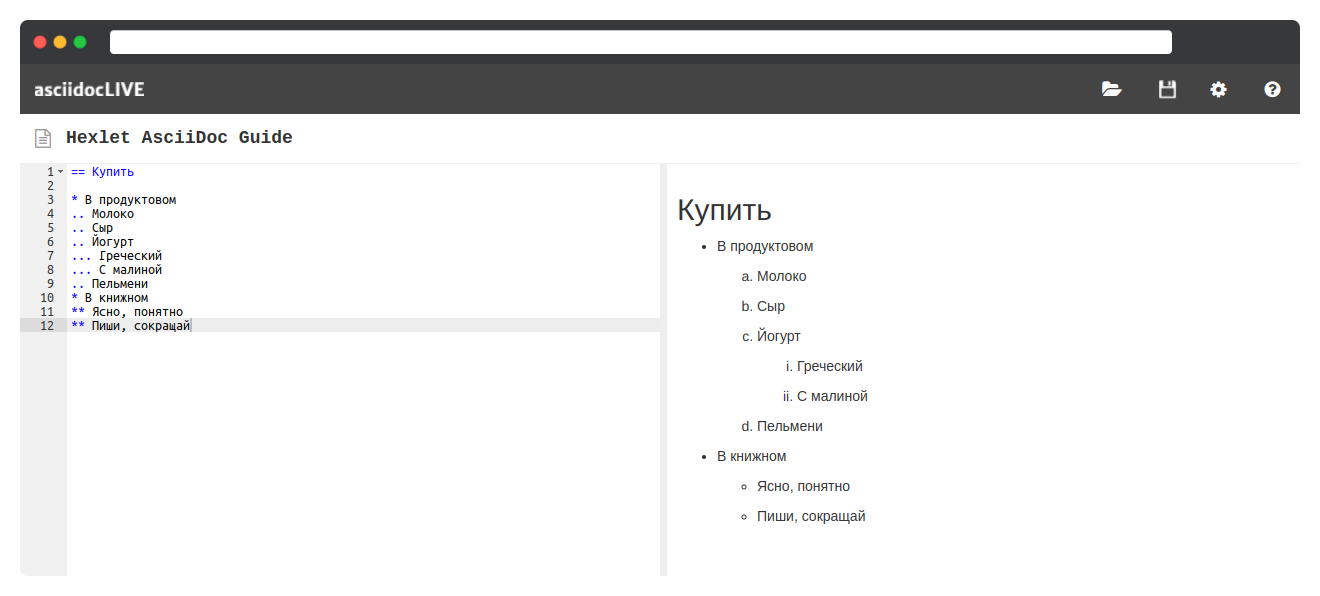Click the == Купить heading on line 1

pos(101,171)
